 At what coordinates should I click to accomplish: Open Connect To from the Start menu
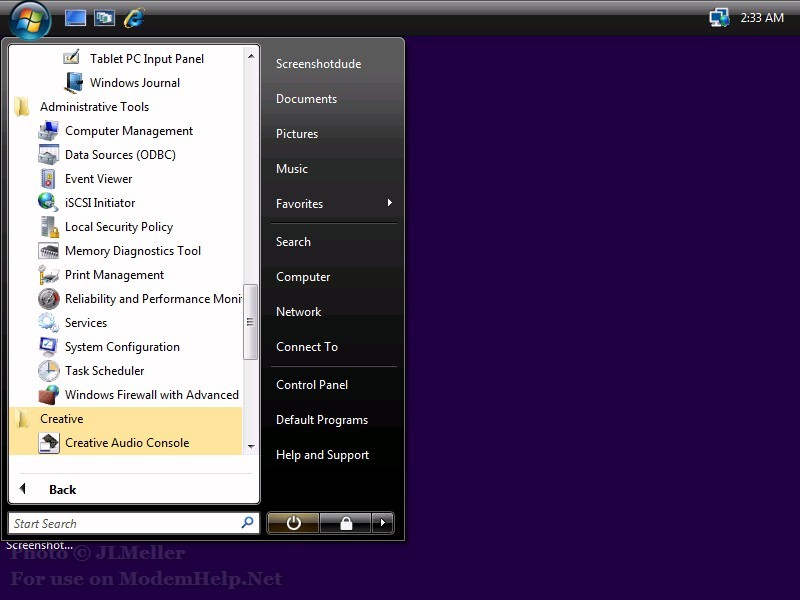pyautogui.click(x=307, y=347)
